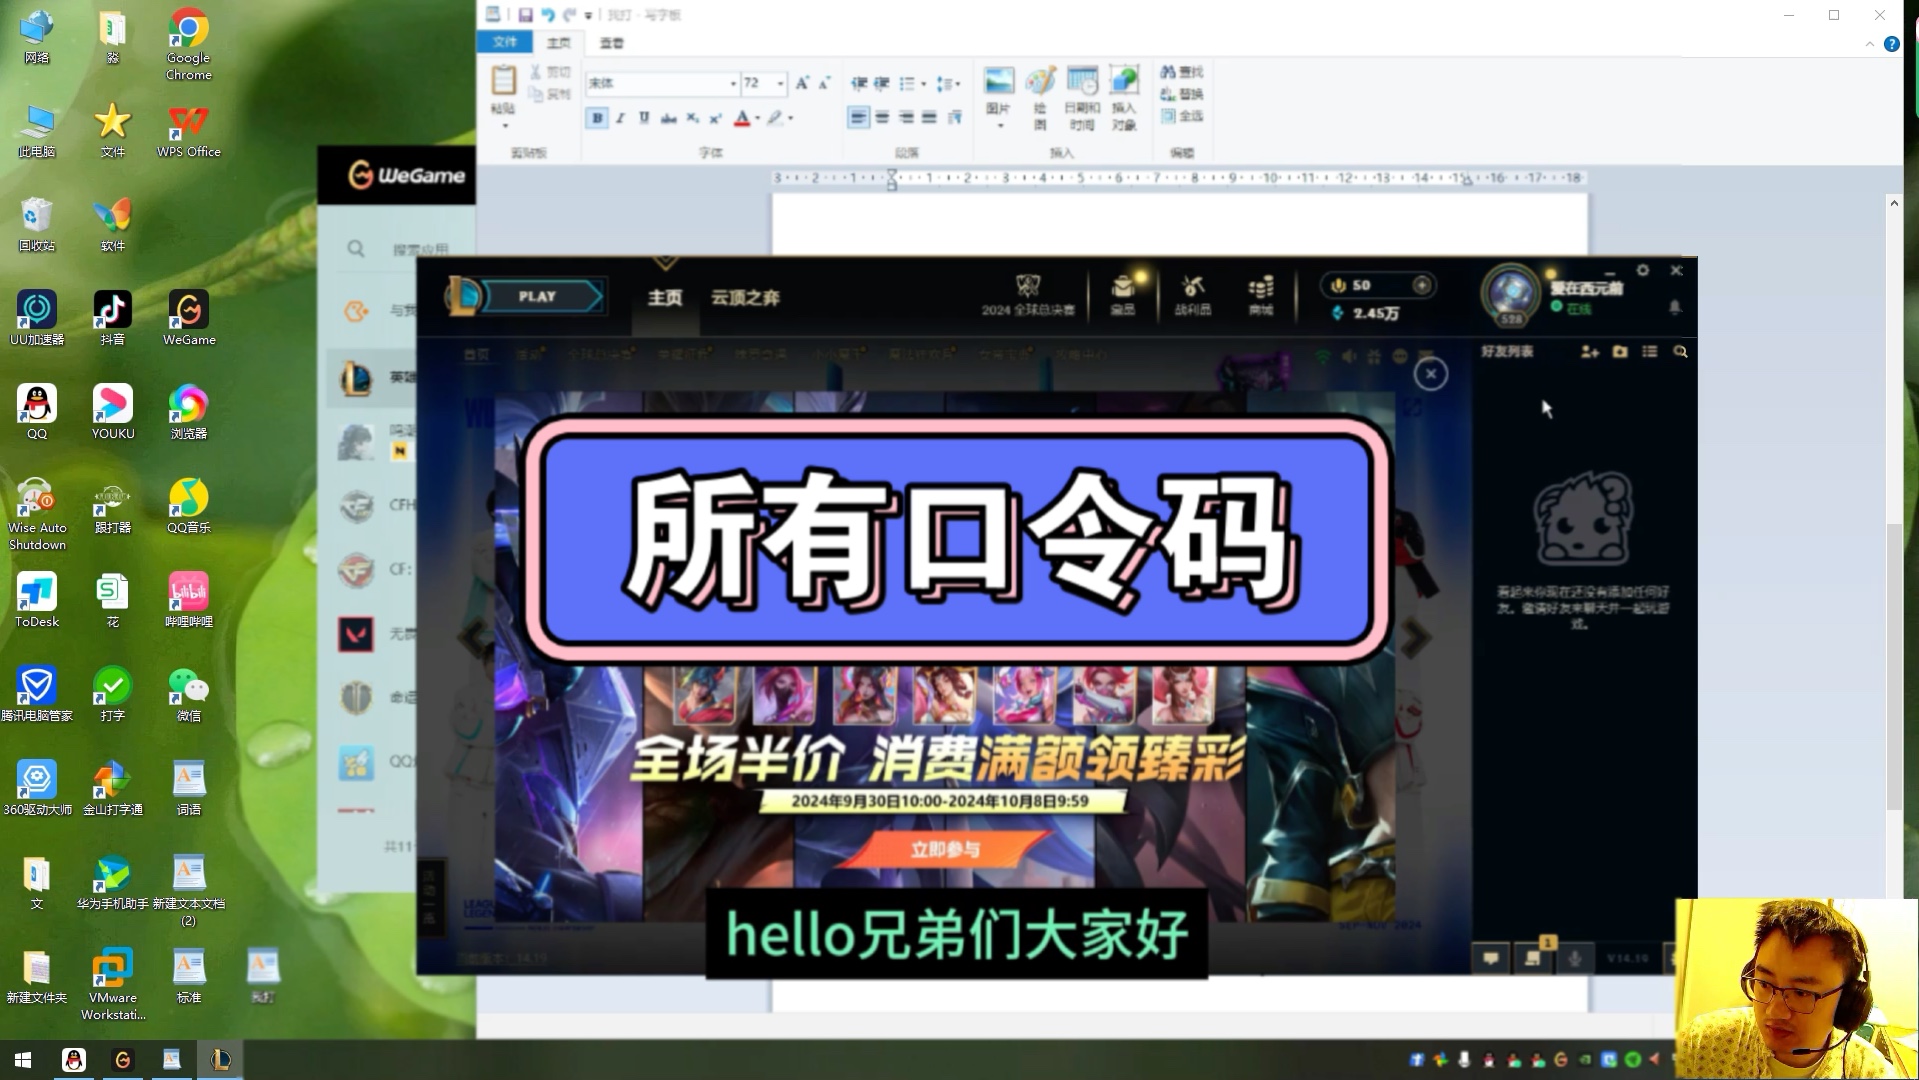Expand the bullet list style dropdown arrow
1919x1080 pixels.
(923, 84)
